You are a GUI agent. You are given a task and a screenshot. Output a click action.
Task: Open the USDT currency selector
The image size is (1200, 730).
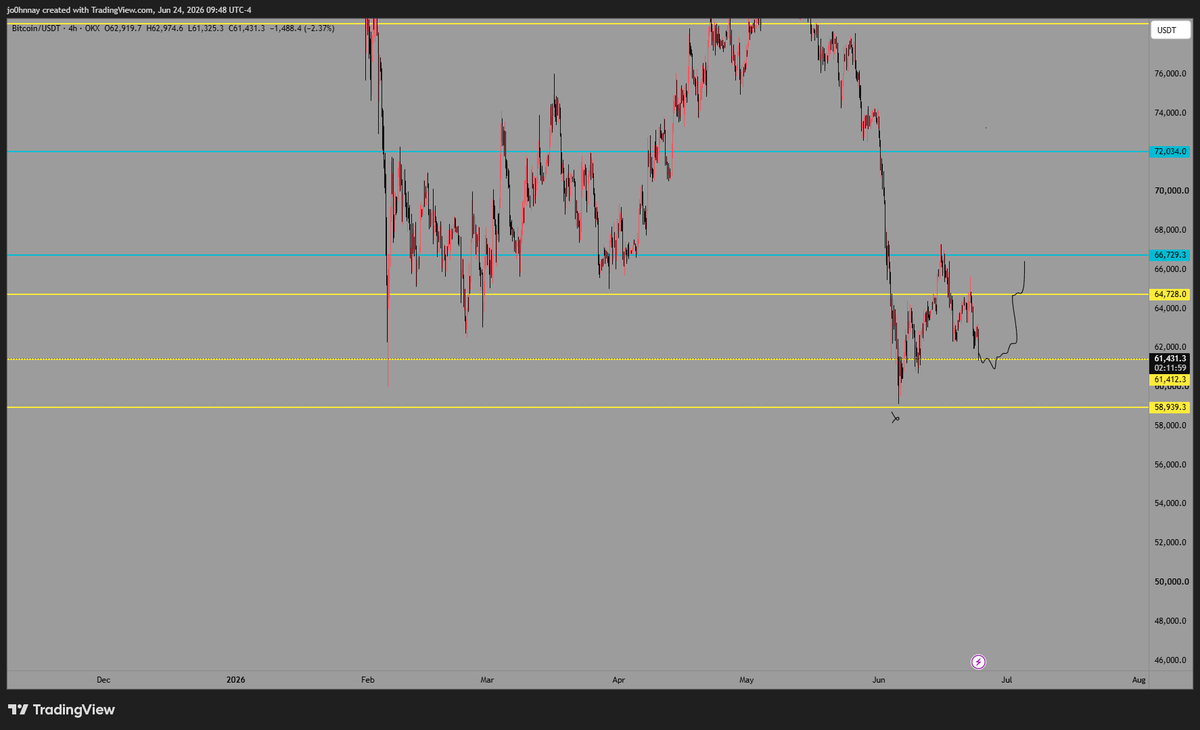[x=1167, y=31]
